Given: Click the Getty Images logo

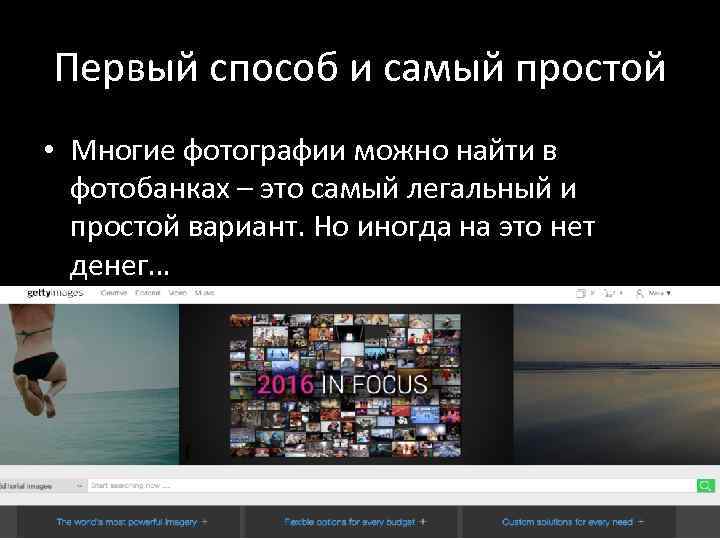Looking at the screenshot, I should (x=55, y=292).
